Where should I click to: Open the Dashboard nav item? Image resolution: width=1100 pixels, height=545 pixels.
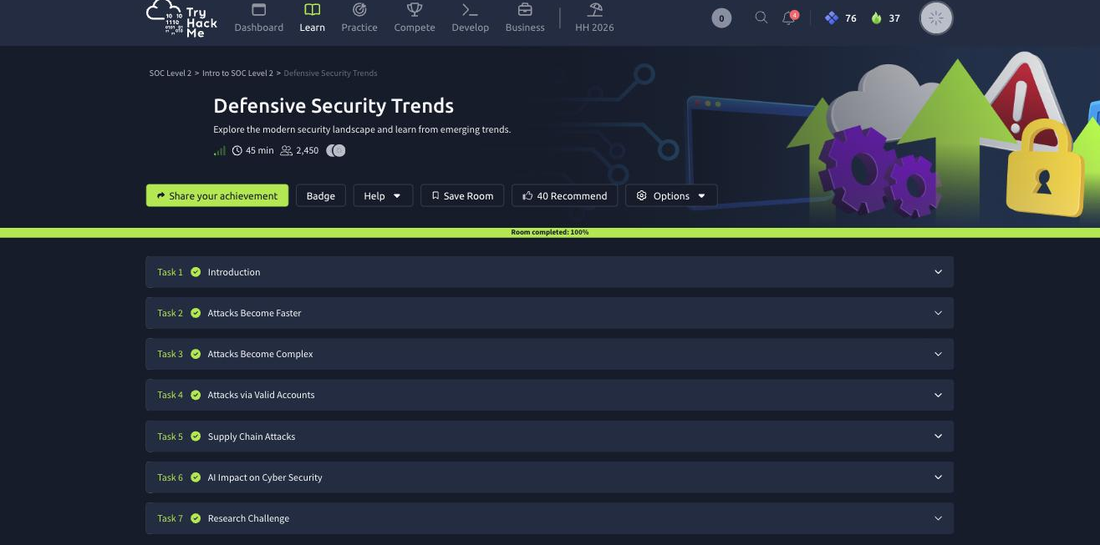pos(259,18)
